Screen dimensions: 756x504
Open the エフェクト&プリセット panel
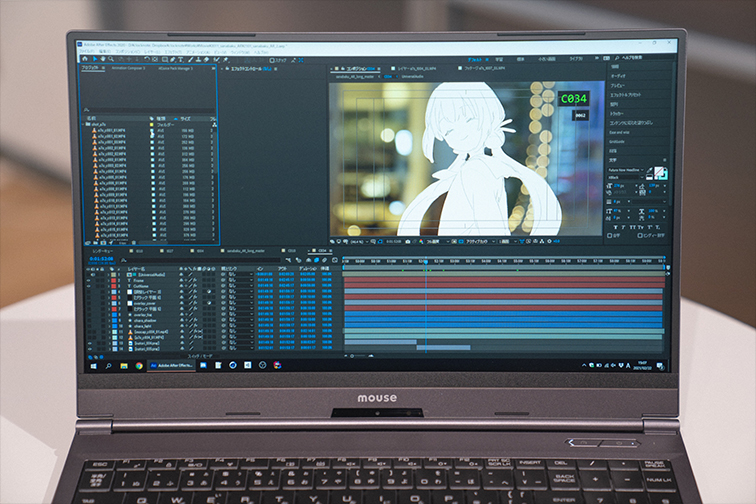pos(626,95)
